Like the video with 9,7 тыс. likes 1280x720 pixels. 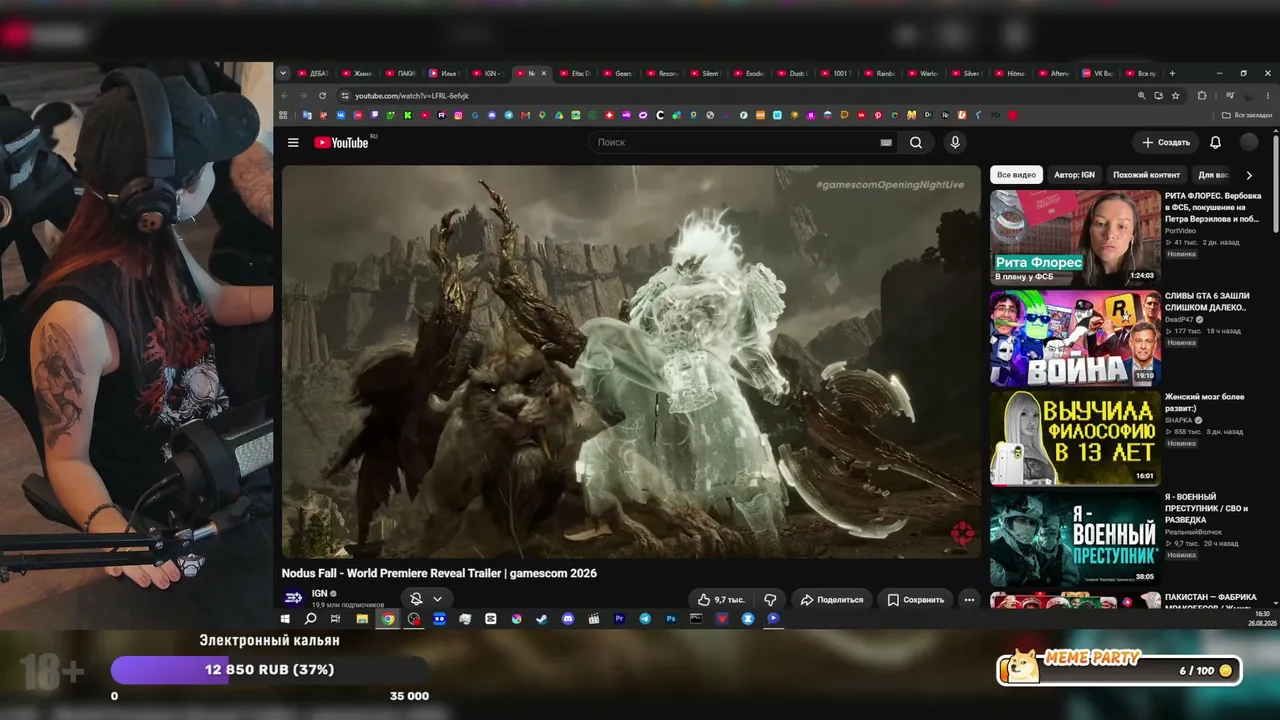point(721,599)
